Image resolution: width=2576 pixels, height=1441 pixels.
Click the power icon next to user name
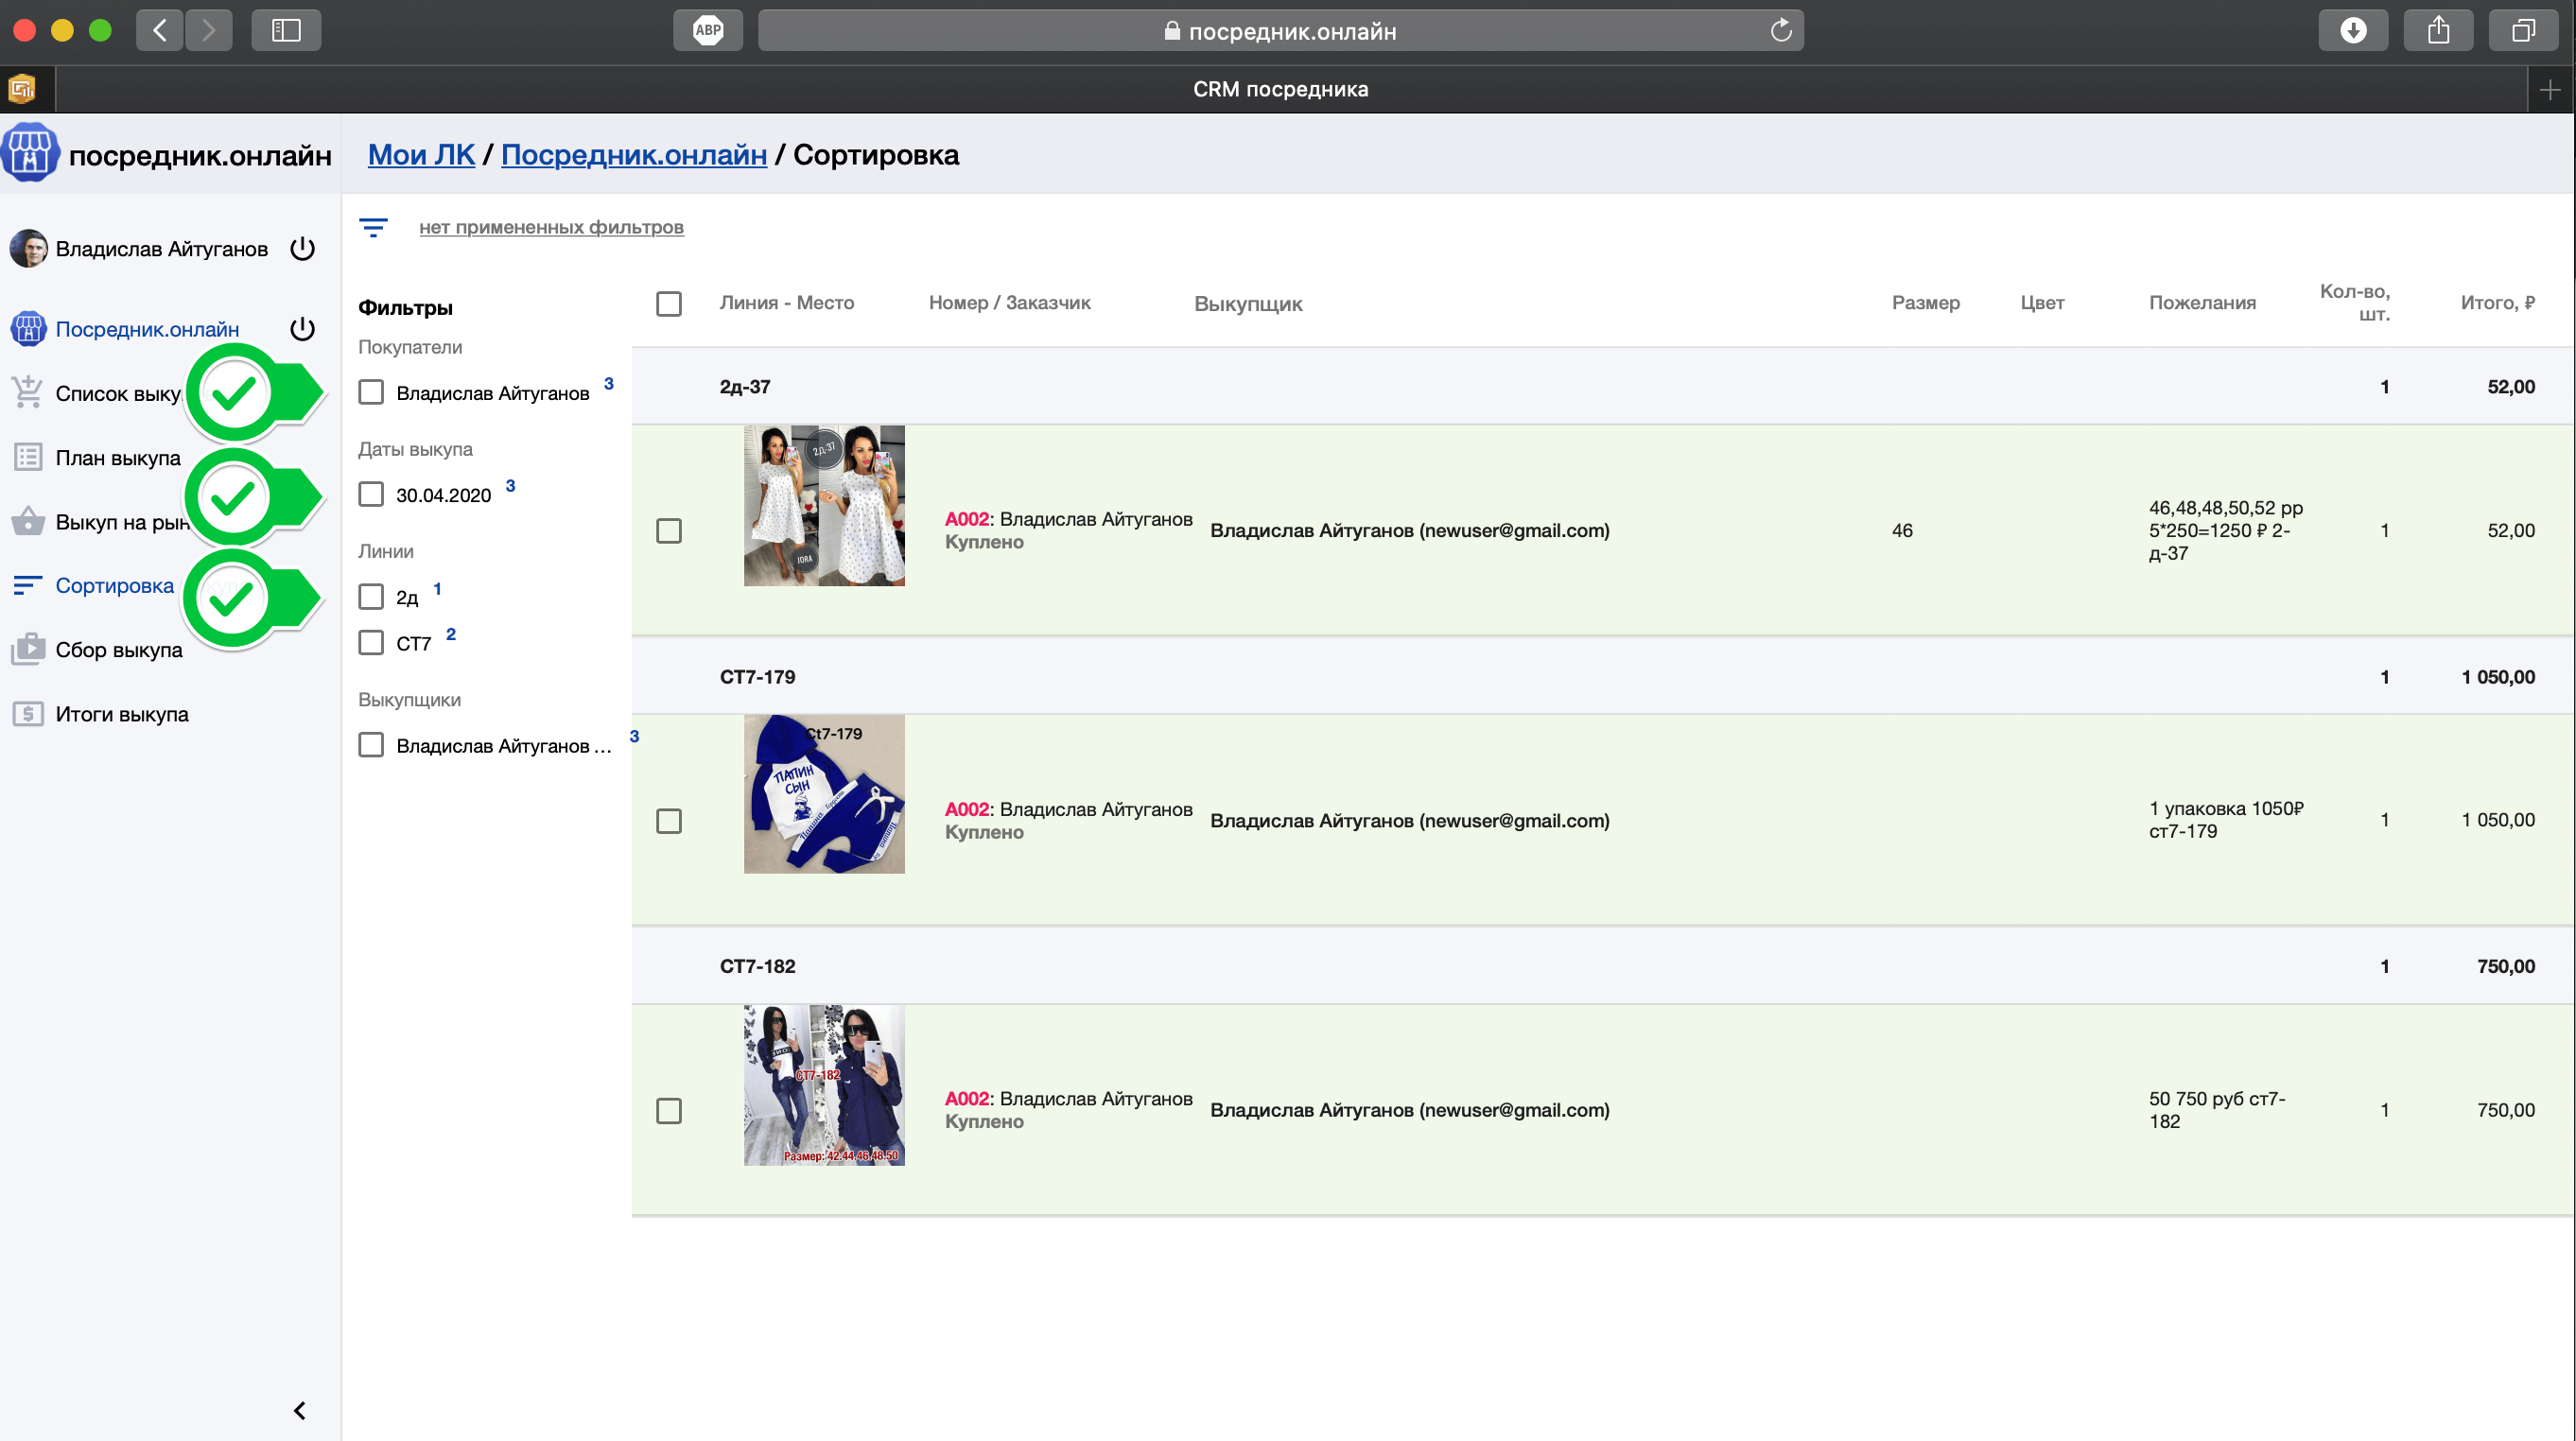coord(302,249)
